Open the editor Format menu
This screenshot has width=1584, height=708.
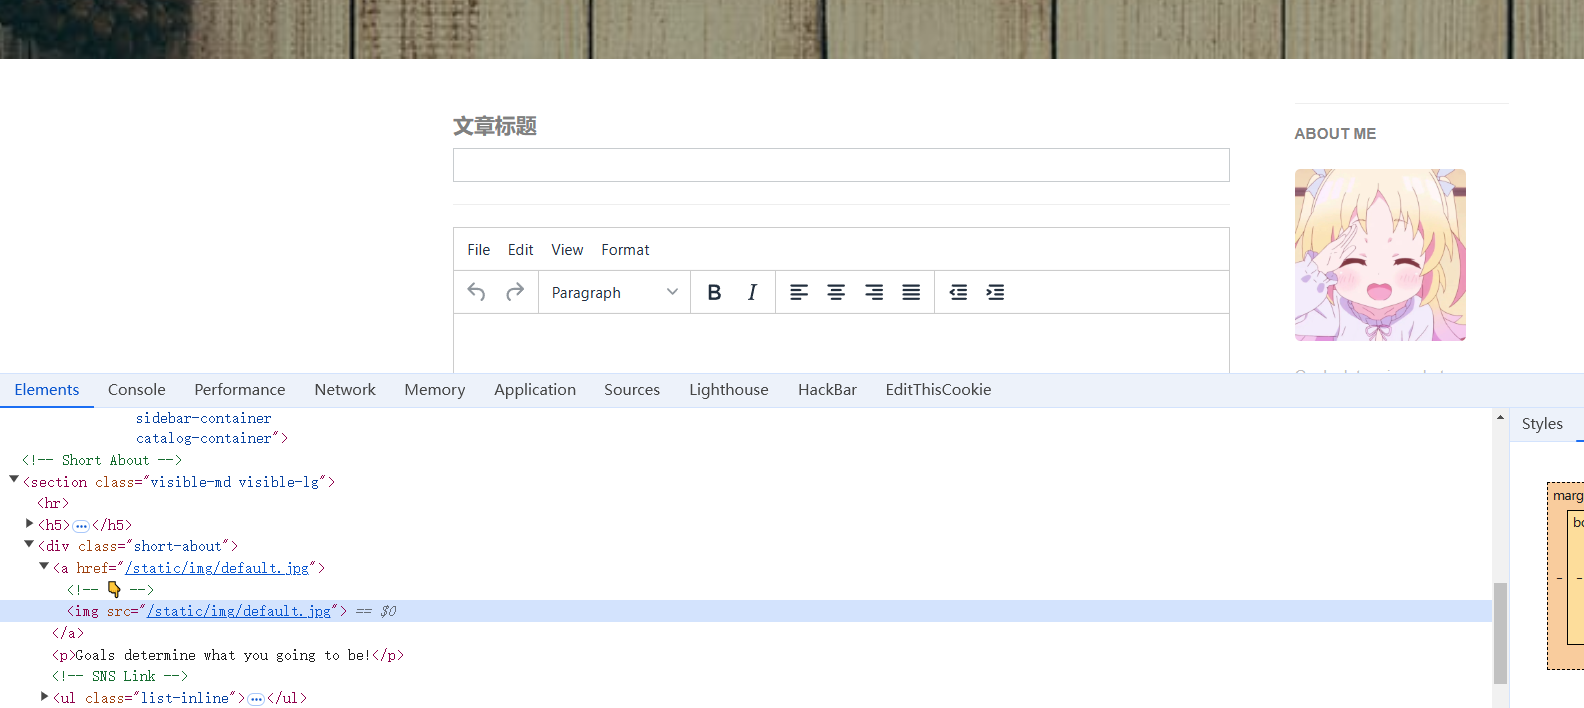(625, 250)
